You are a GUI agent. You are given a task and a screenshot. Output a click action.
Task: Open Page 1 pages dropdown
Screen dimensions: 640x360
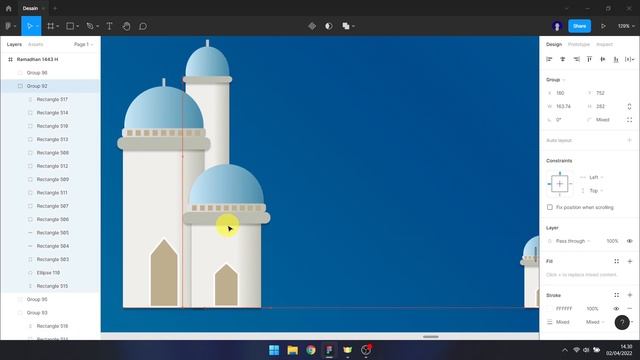point(84,44)
